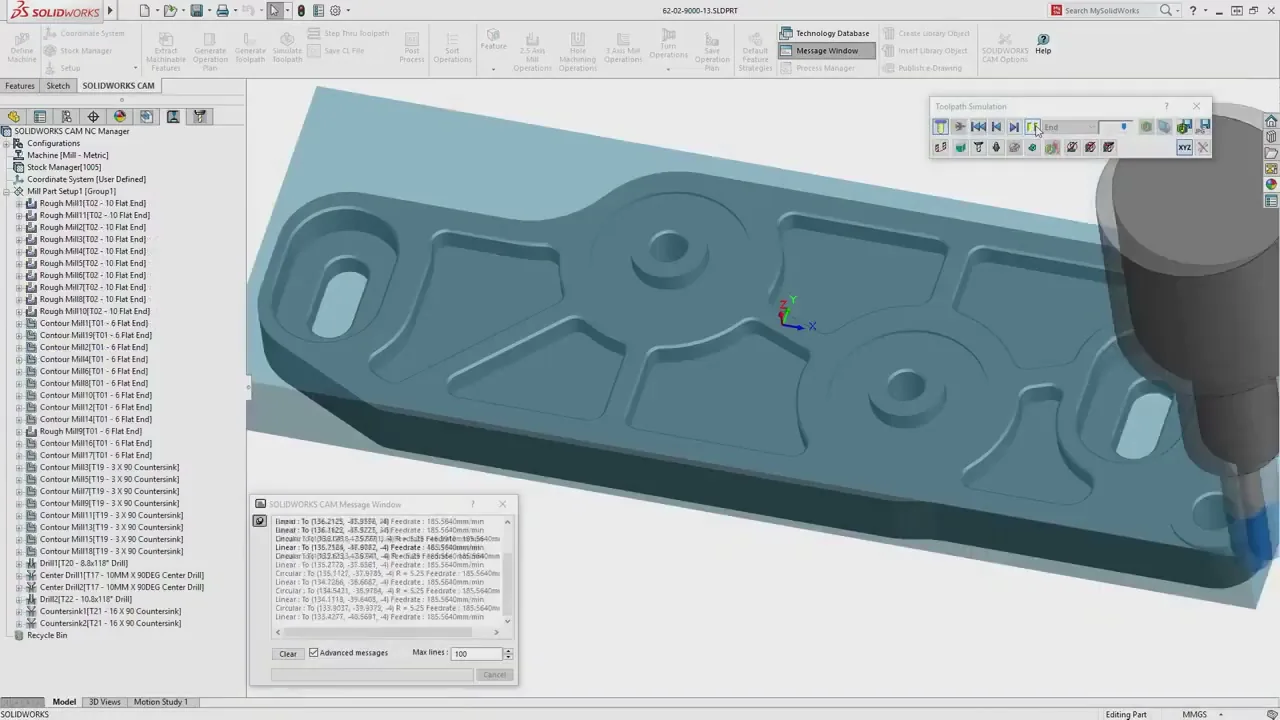This screenshot has height=720, width=1280.
Task: Open the Model tab at the bottom
Action: (x=64, y=702)
